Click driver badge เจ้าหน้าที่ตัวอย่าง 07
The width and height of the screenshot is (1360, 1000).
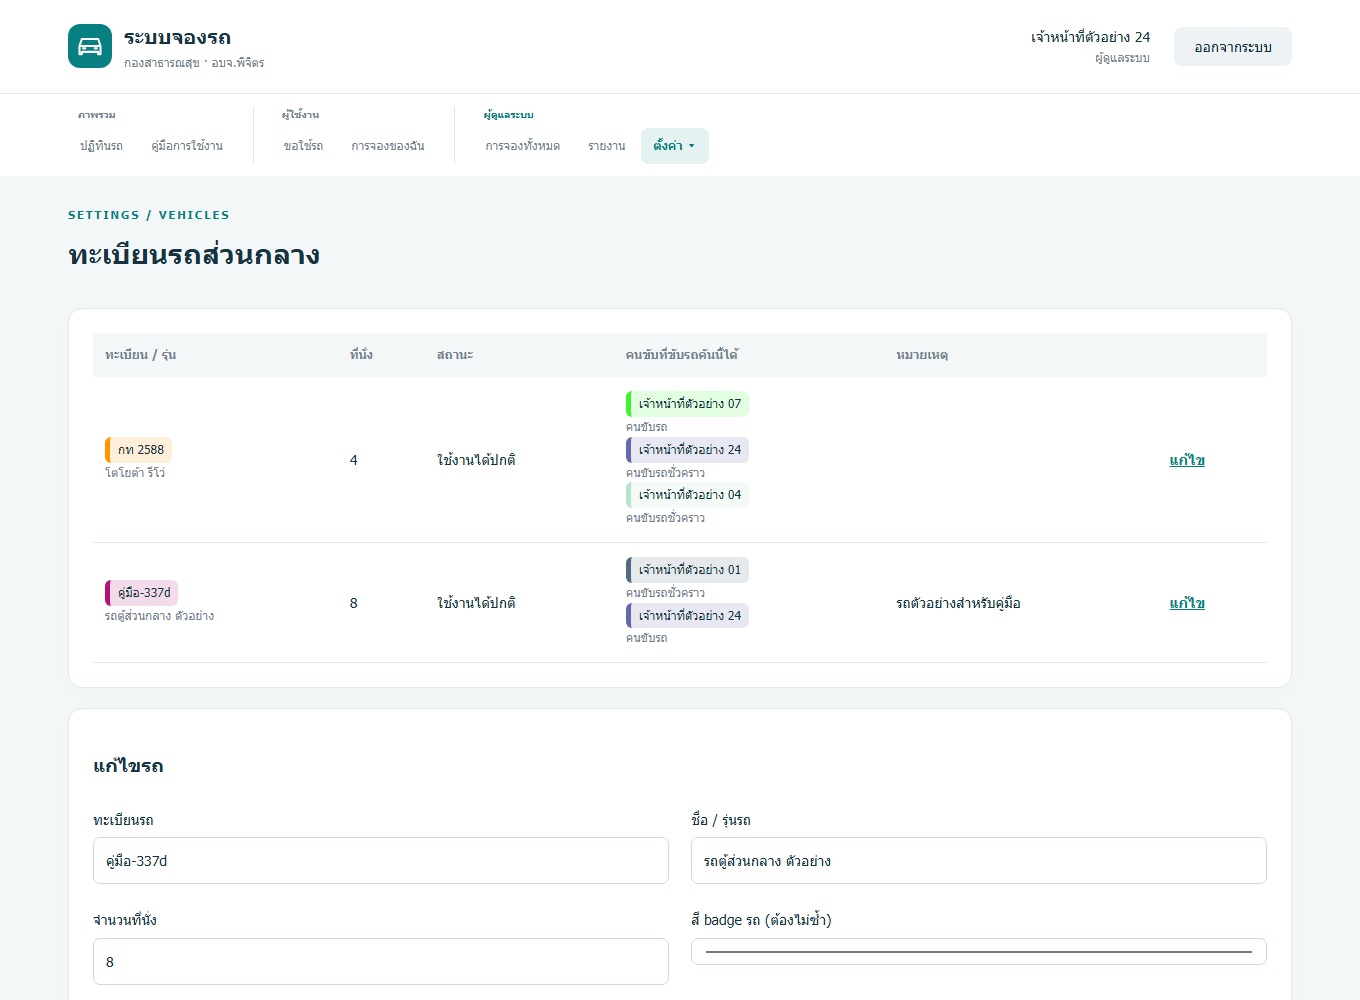687,404
